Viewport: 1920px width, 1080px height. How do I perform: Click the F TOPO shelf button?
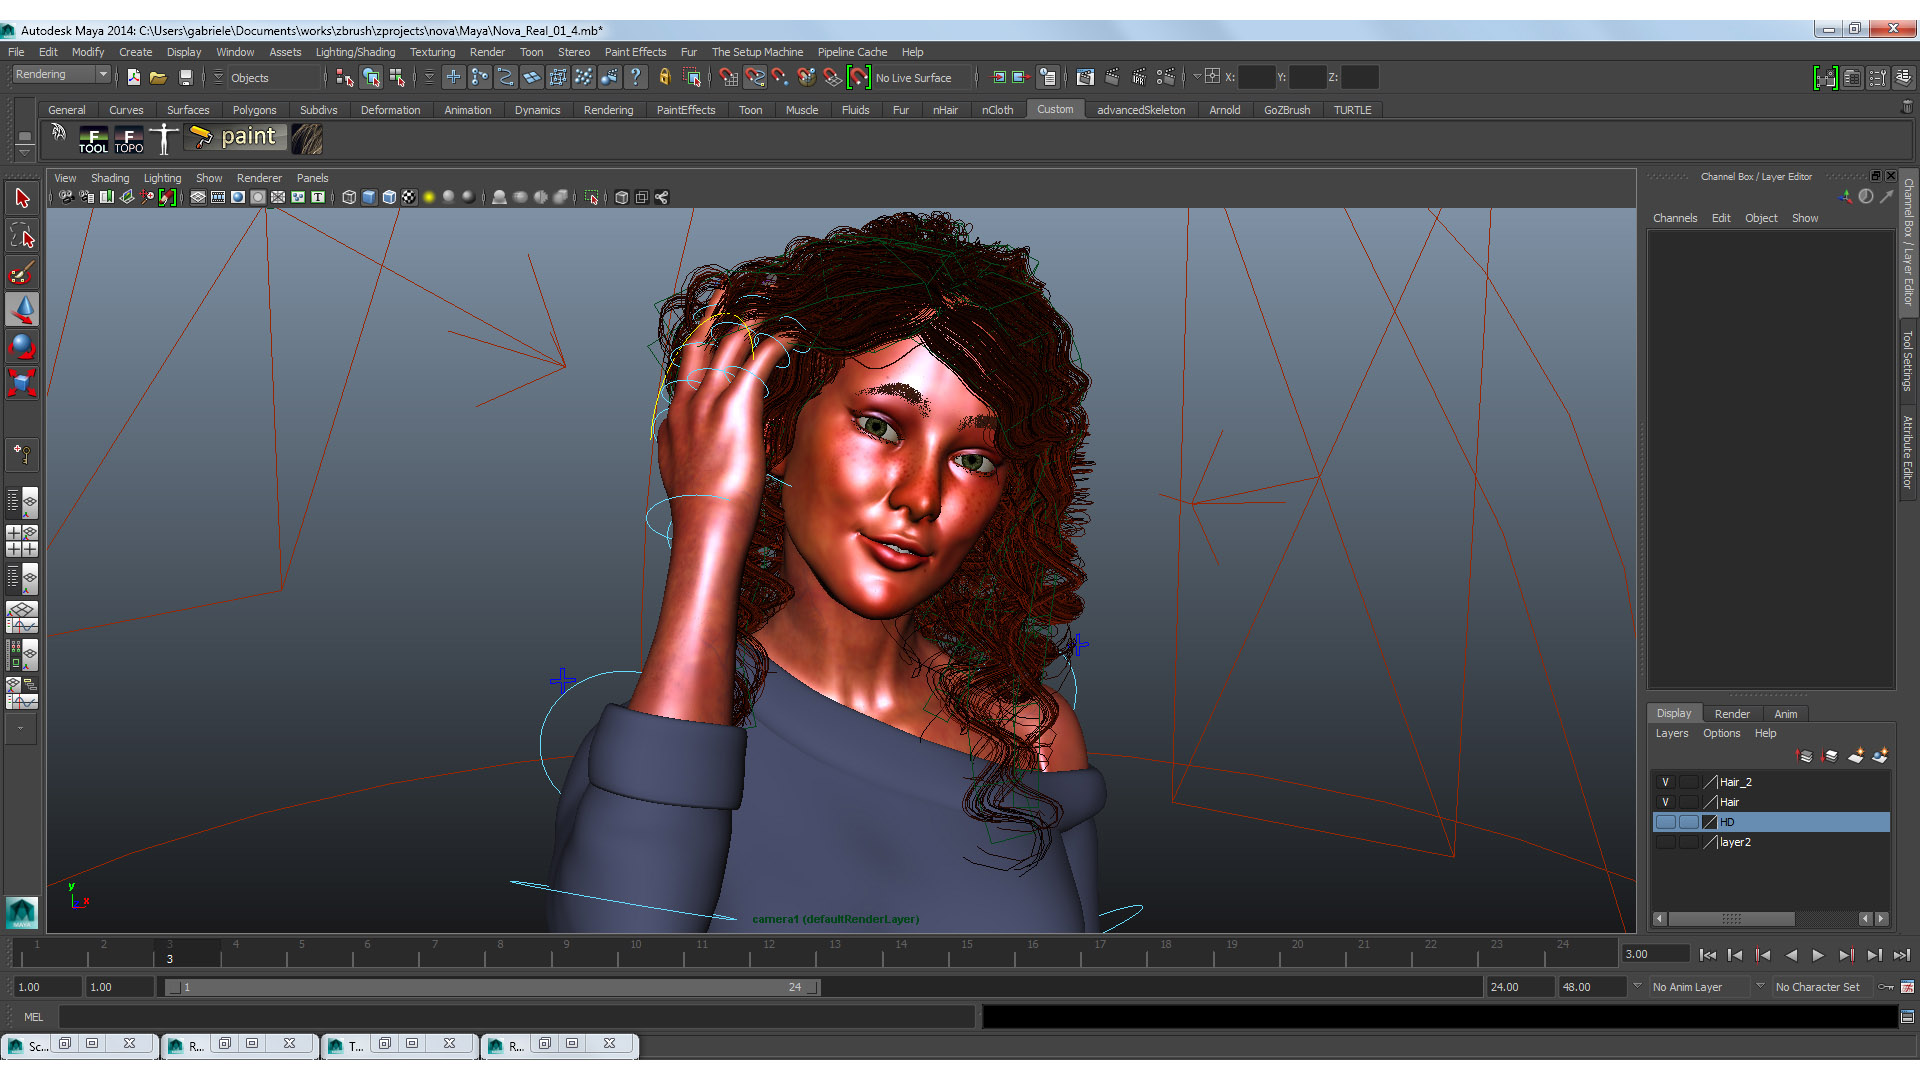click(x=129, y=139)
